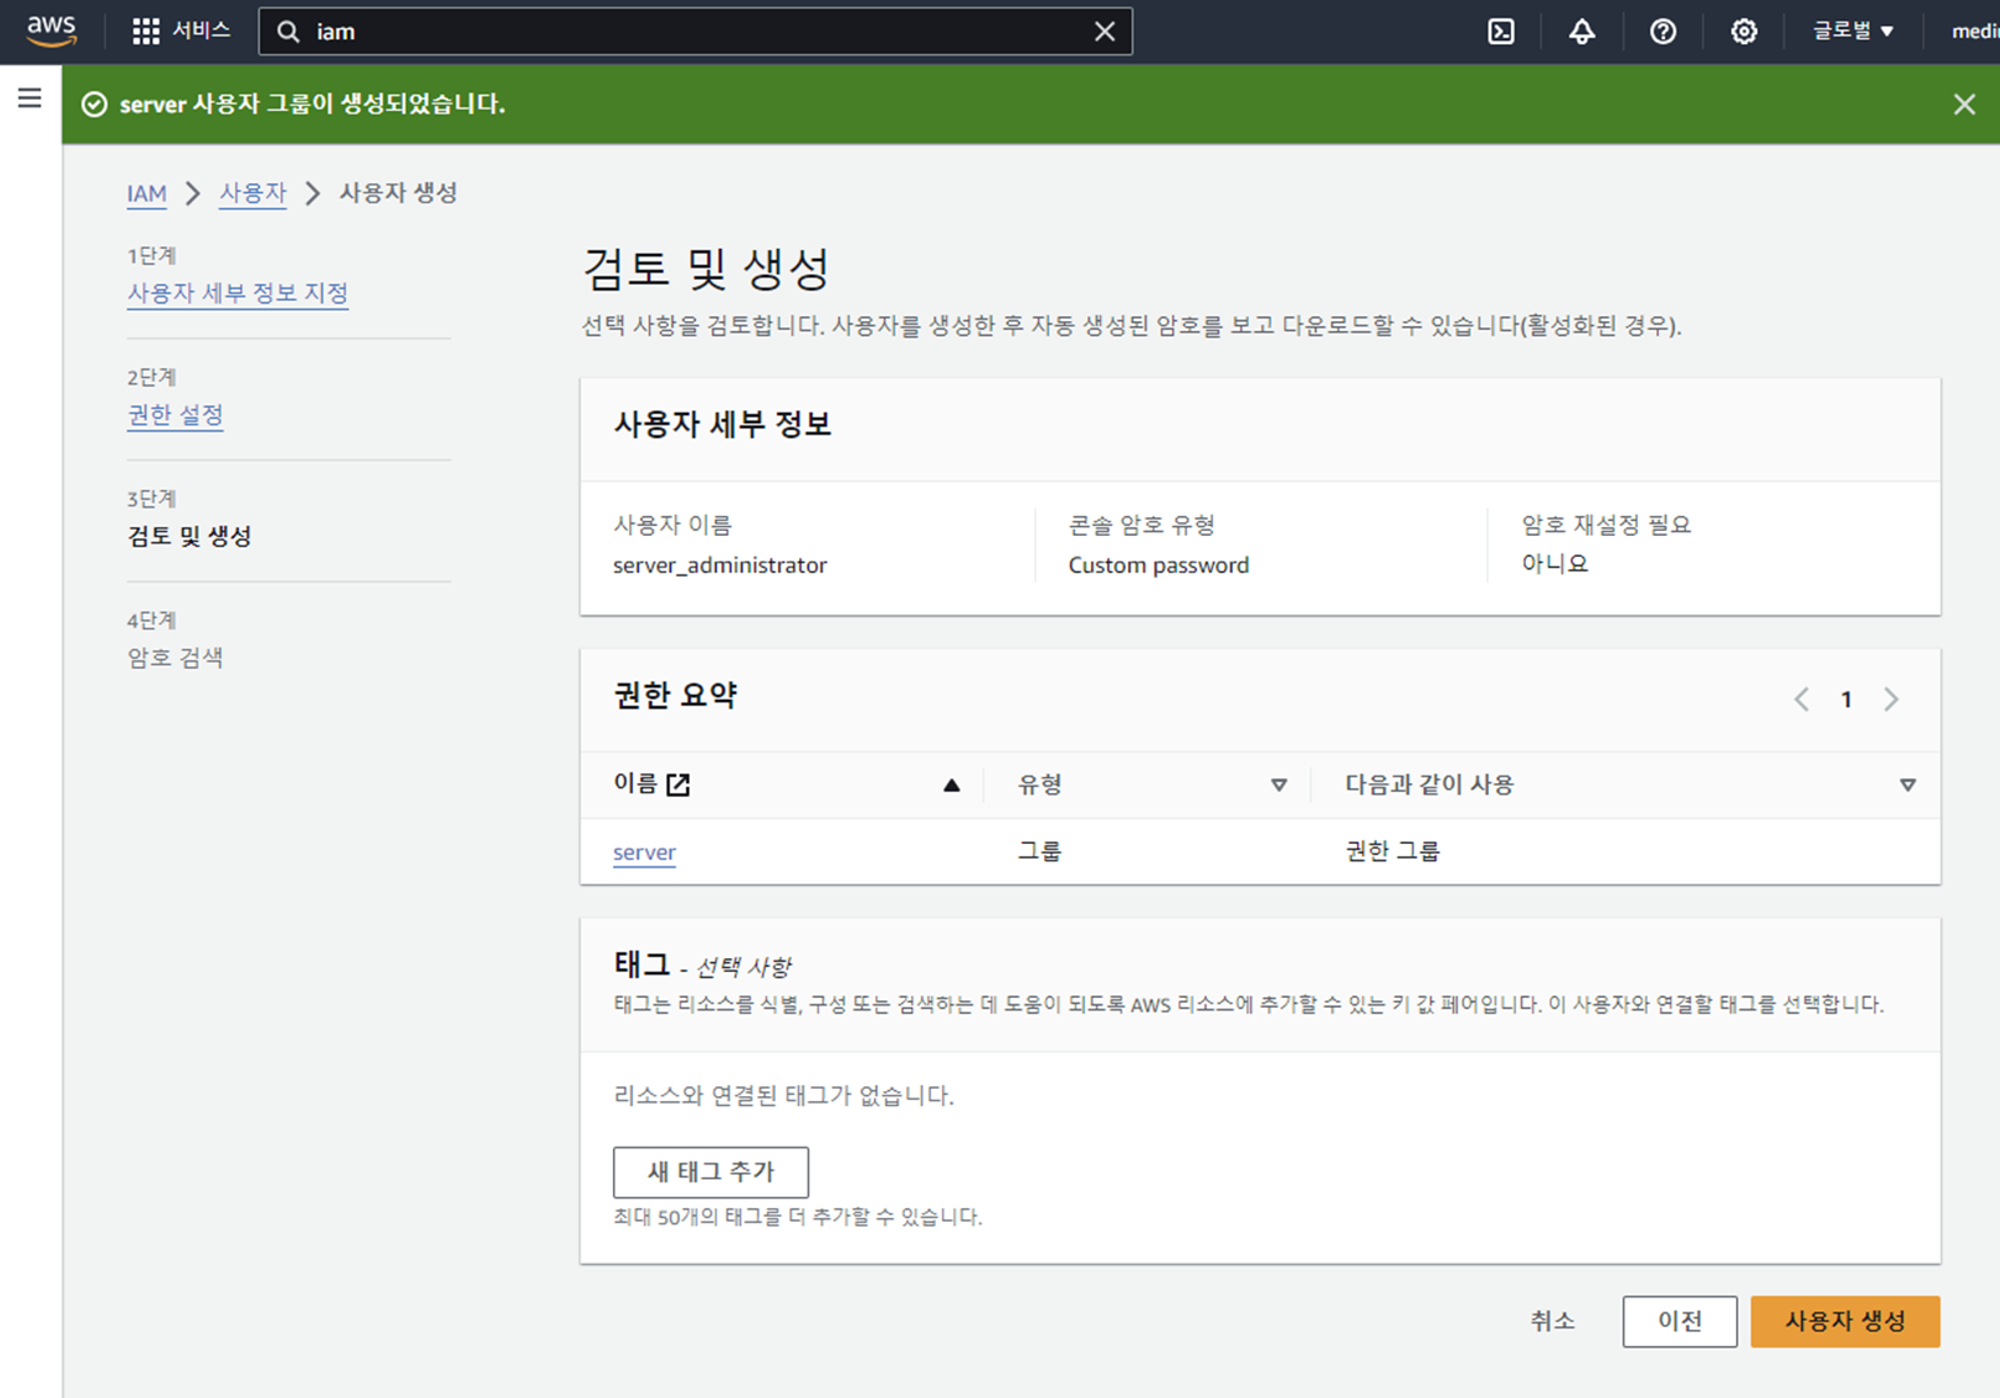Click the 새 태그 추가 button
The image size is (2000, 1398).
(710, 1171)
